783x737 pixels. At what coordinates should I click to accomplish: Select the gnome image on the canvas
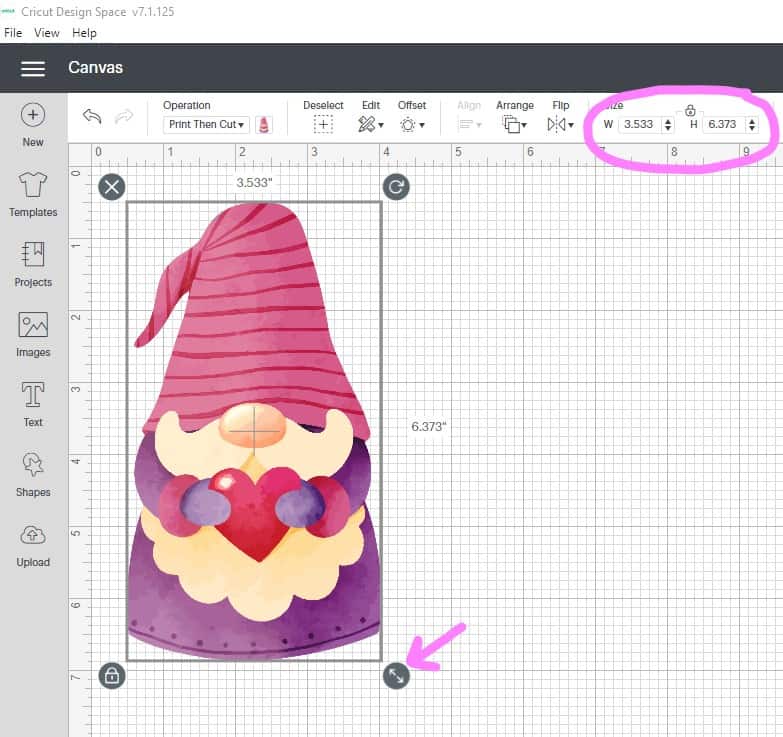[x=254, y=431]
